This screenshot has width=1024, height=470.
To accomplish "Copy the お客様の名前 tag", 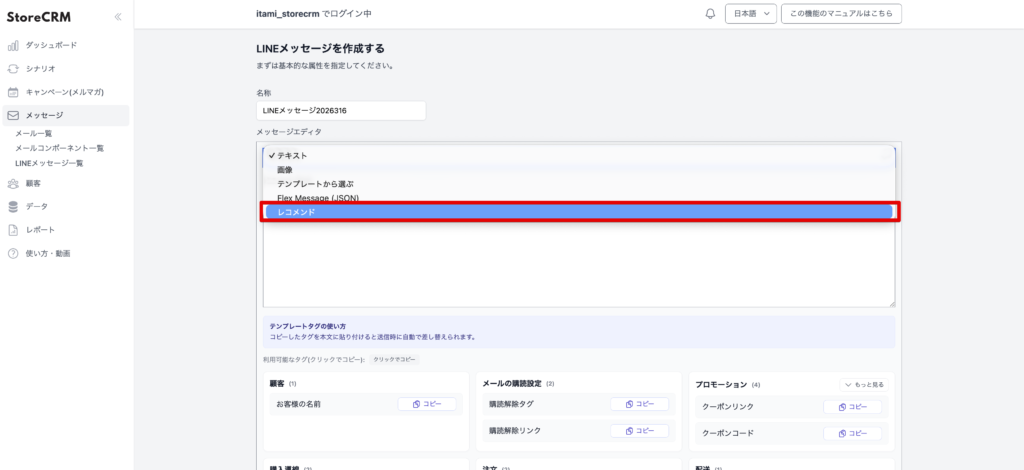I will (x=427, y=404).
